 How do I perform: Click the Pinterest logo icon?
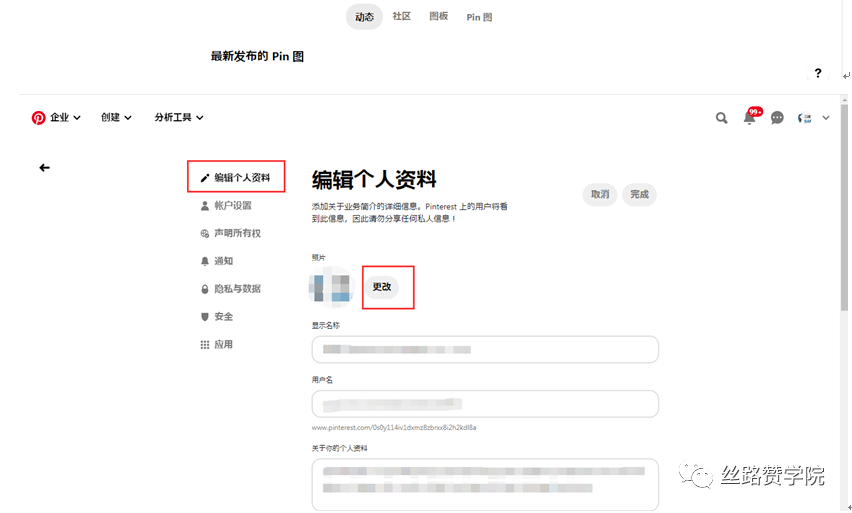click(x=38, y=117)
